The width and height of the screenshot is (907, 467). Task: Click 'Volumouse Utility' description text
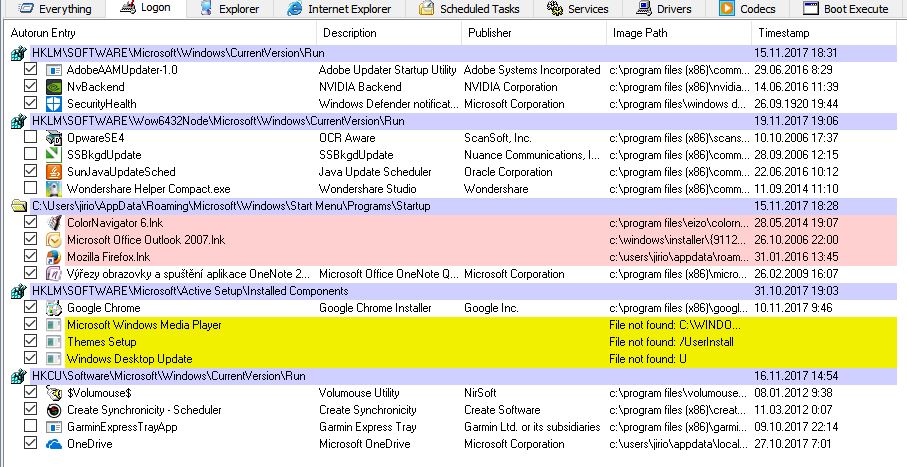(x=359, y=393)
